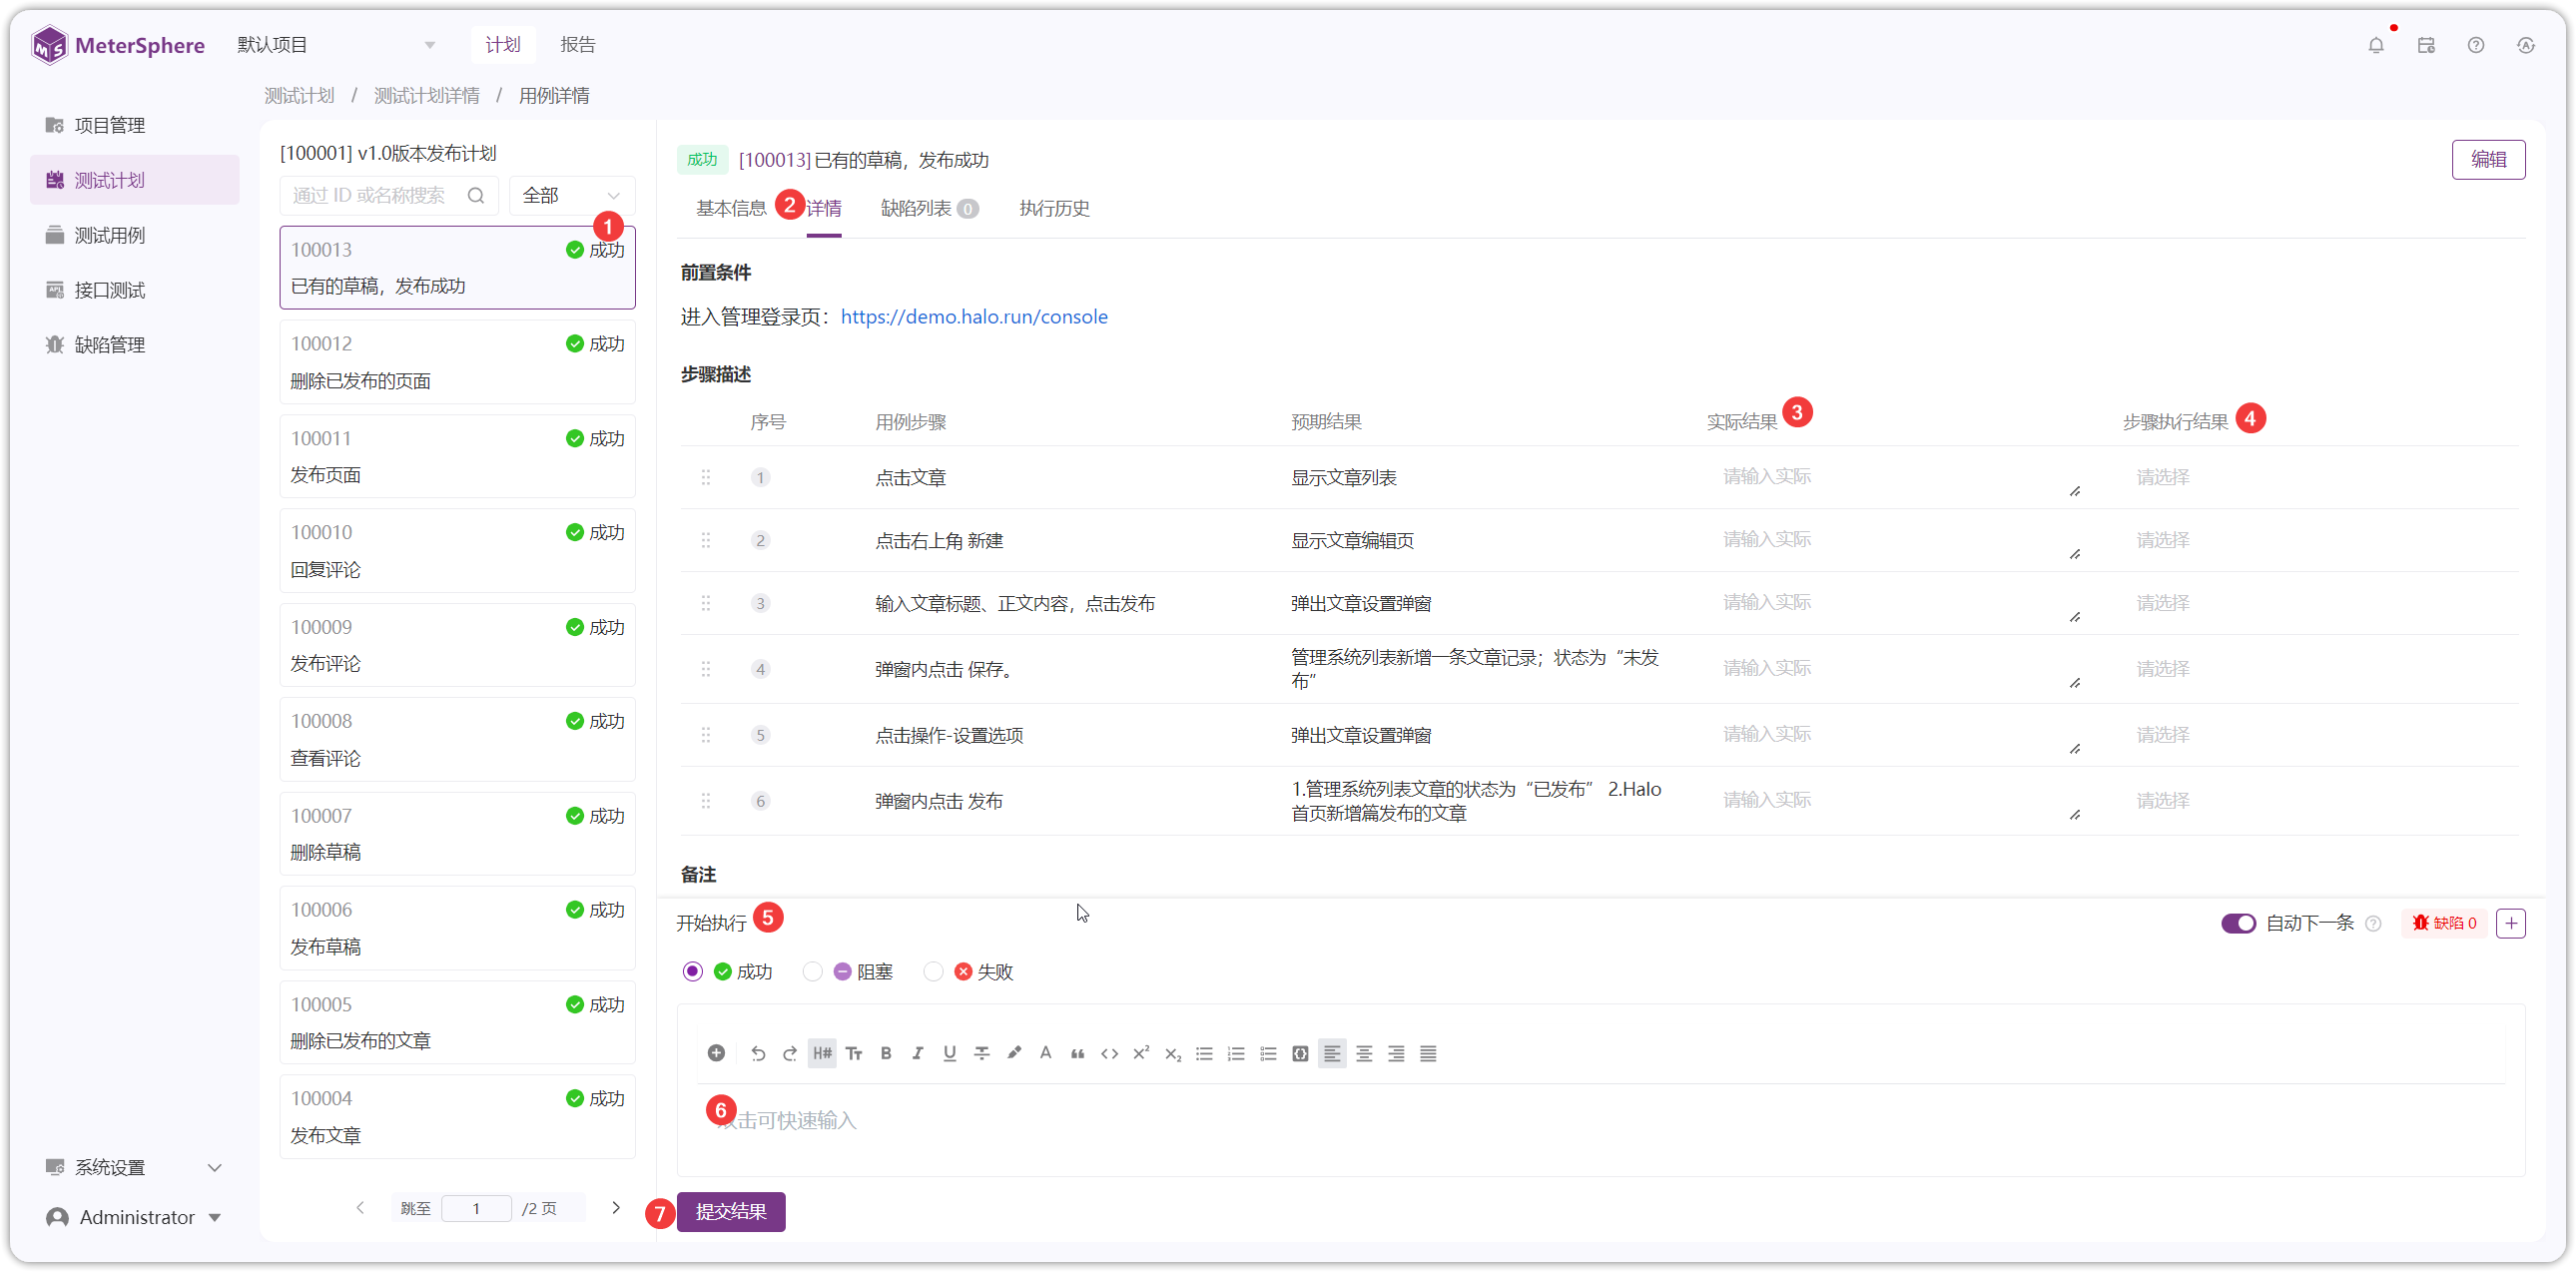The image size is (2576, 1272).
Task: Toggle the 自动下一条 switch
Action: coord(2238,923)
